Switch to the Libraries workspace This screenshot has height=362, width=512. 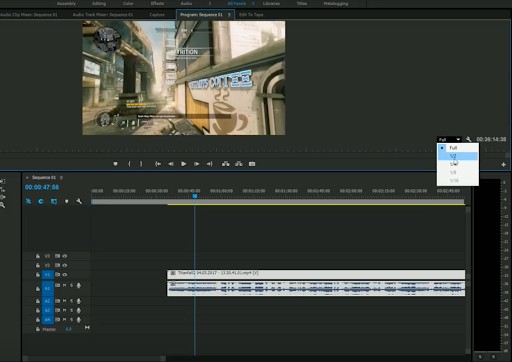tap(271, 4)
